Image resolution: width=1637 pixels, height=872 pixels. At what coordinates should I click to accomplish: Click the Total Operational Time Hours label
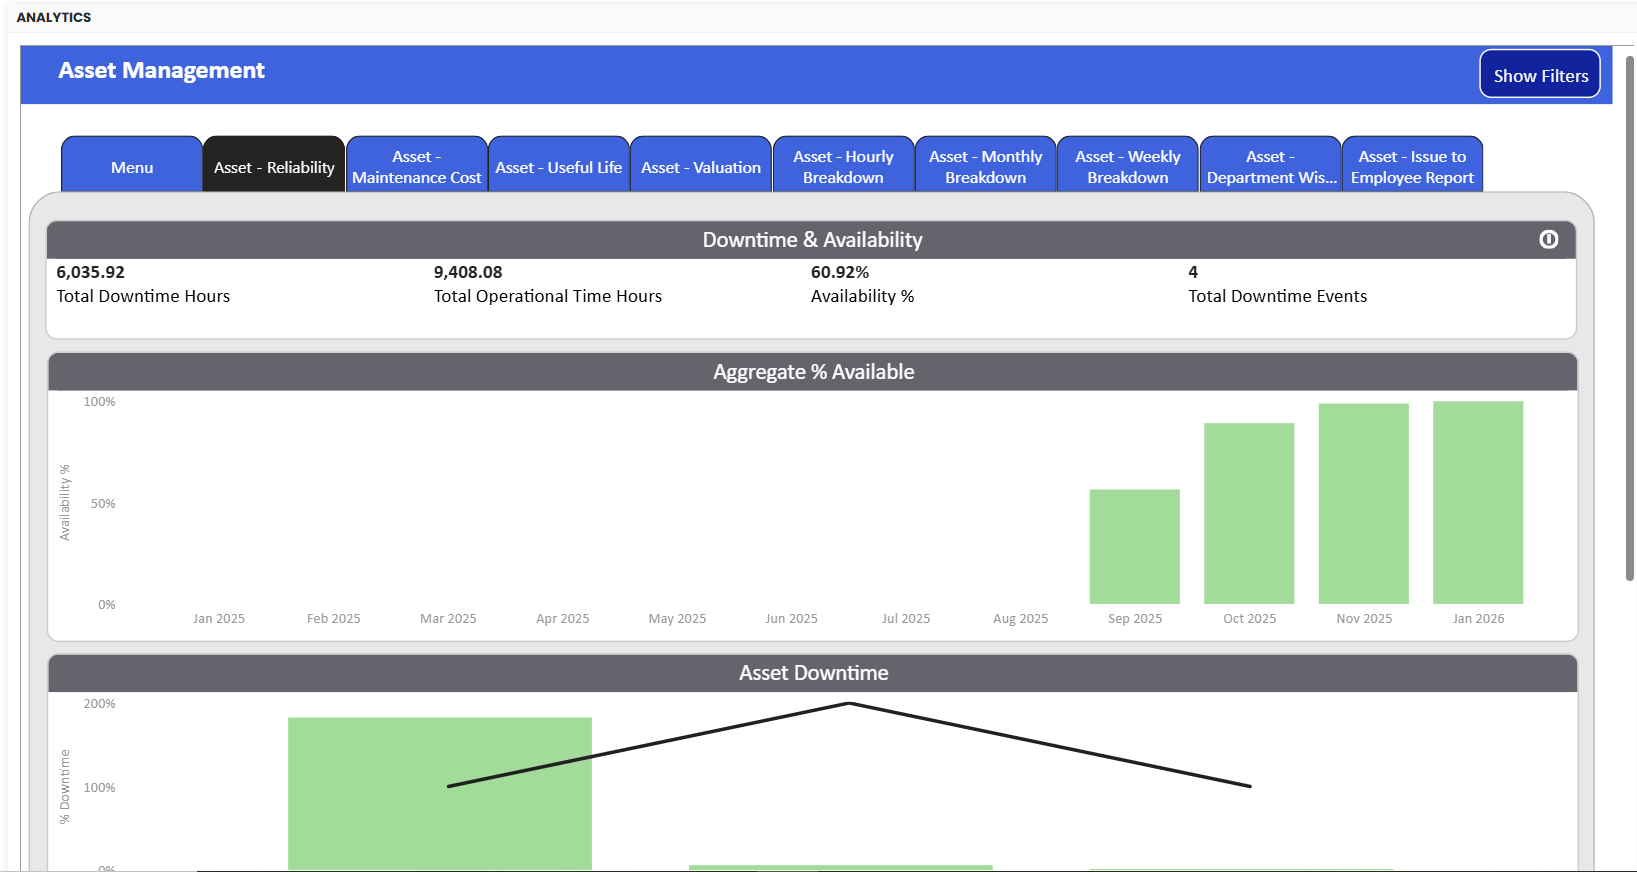tap(548, 296)
